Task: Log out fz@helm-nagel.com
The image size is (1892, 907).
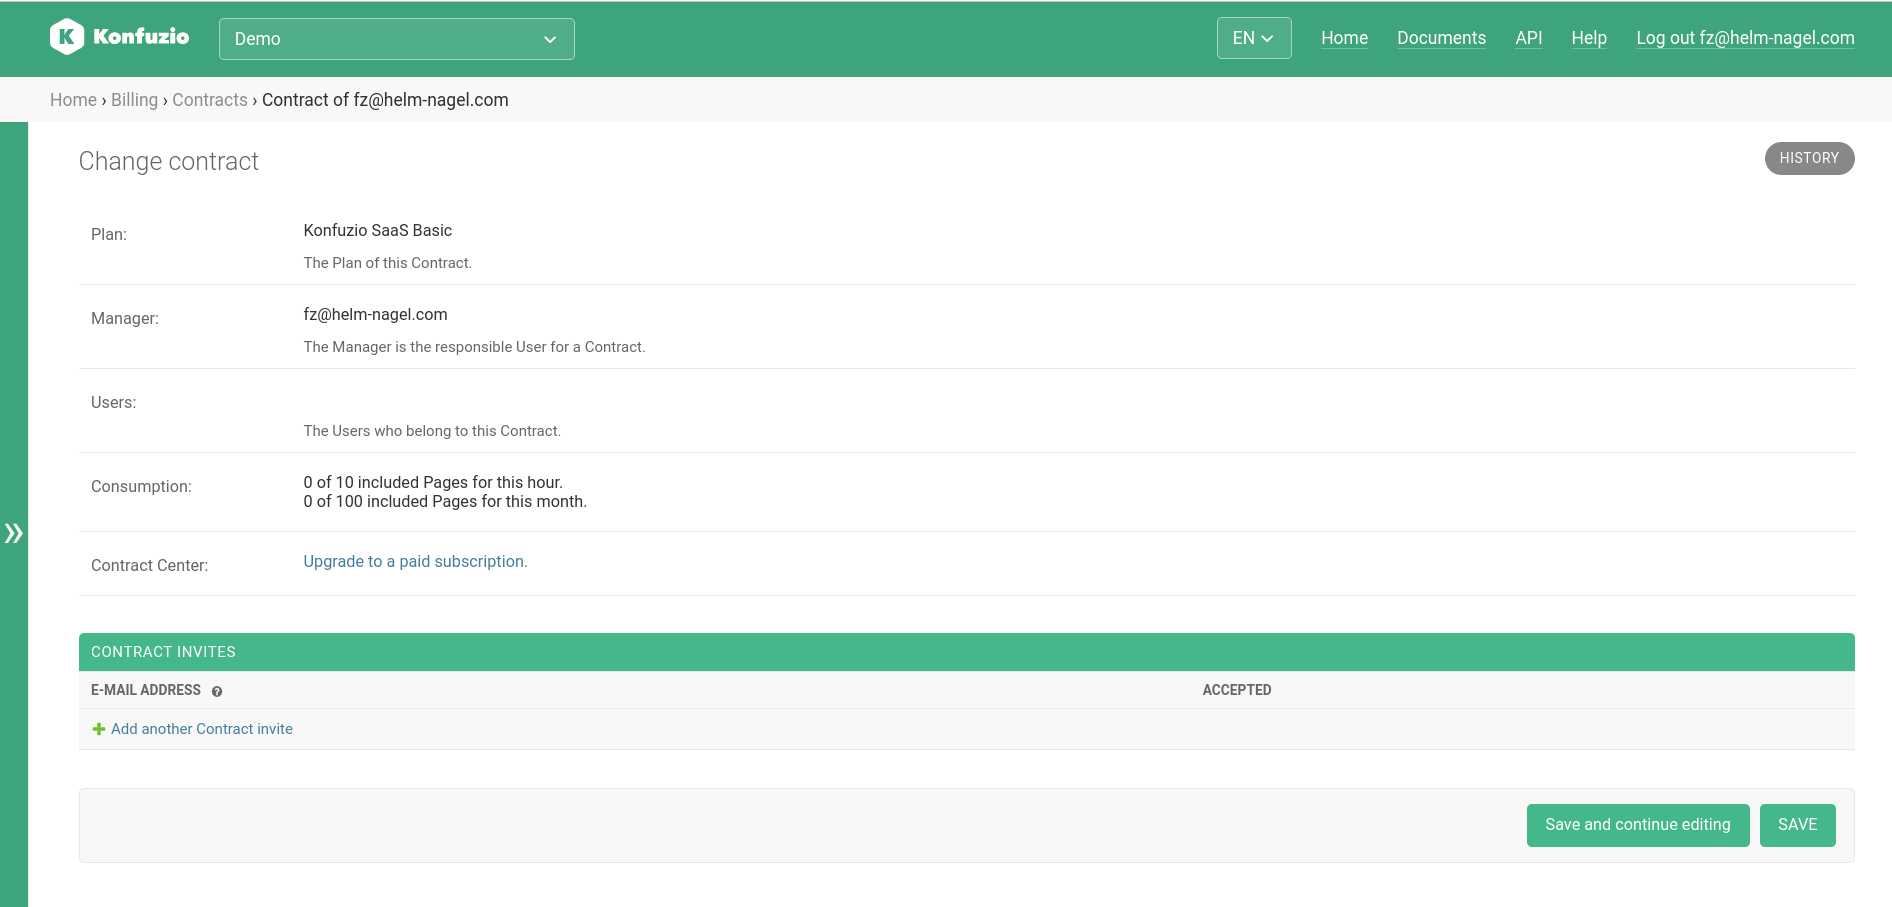Action: point(1745,38)
